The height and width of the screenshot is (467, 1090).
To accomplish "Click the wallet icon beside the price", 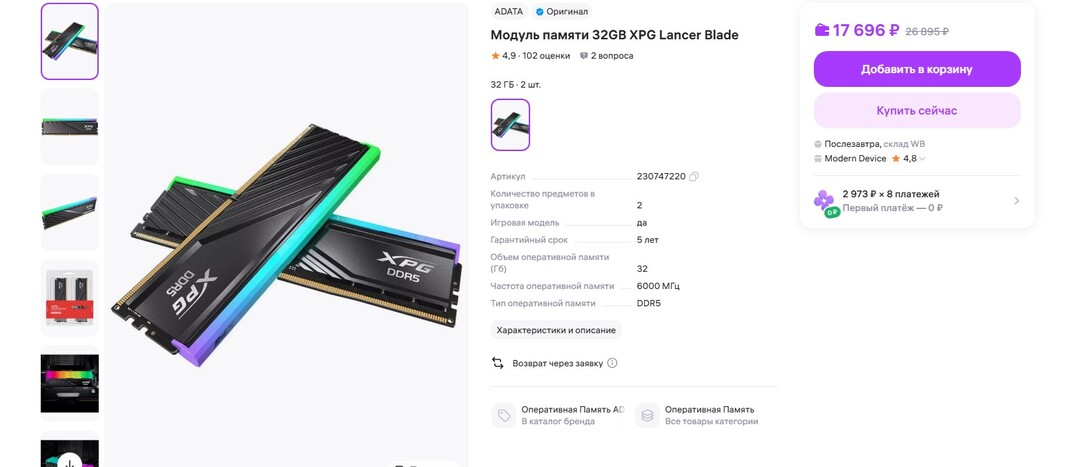I will [x=822, y=30].
